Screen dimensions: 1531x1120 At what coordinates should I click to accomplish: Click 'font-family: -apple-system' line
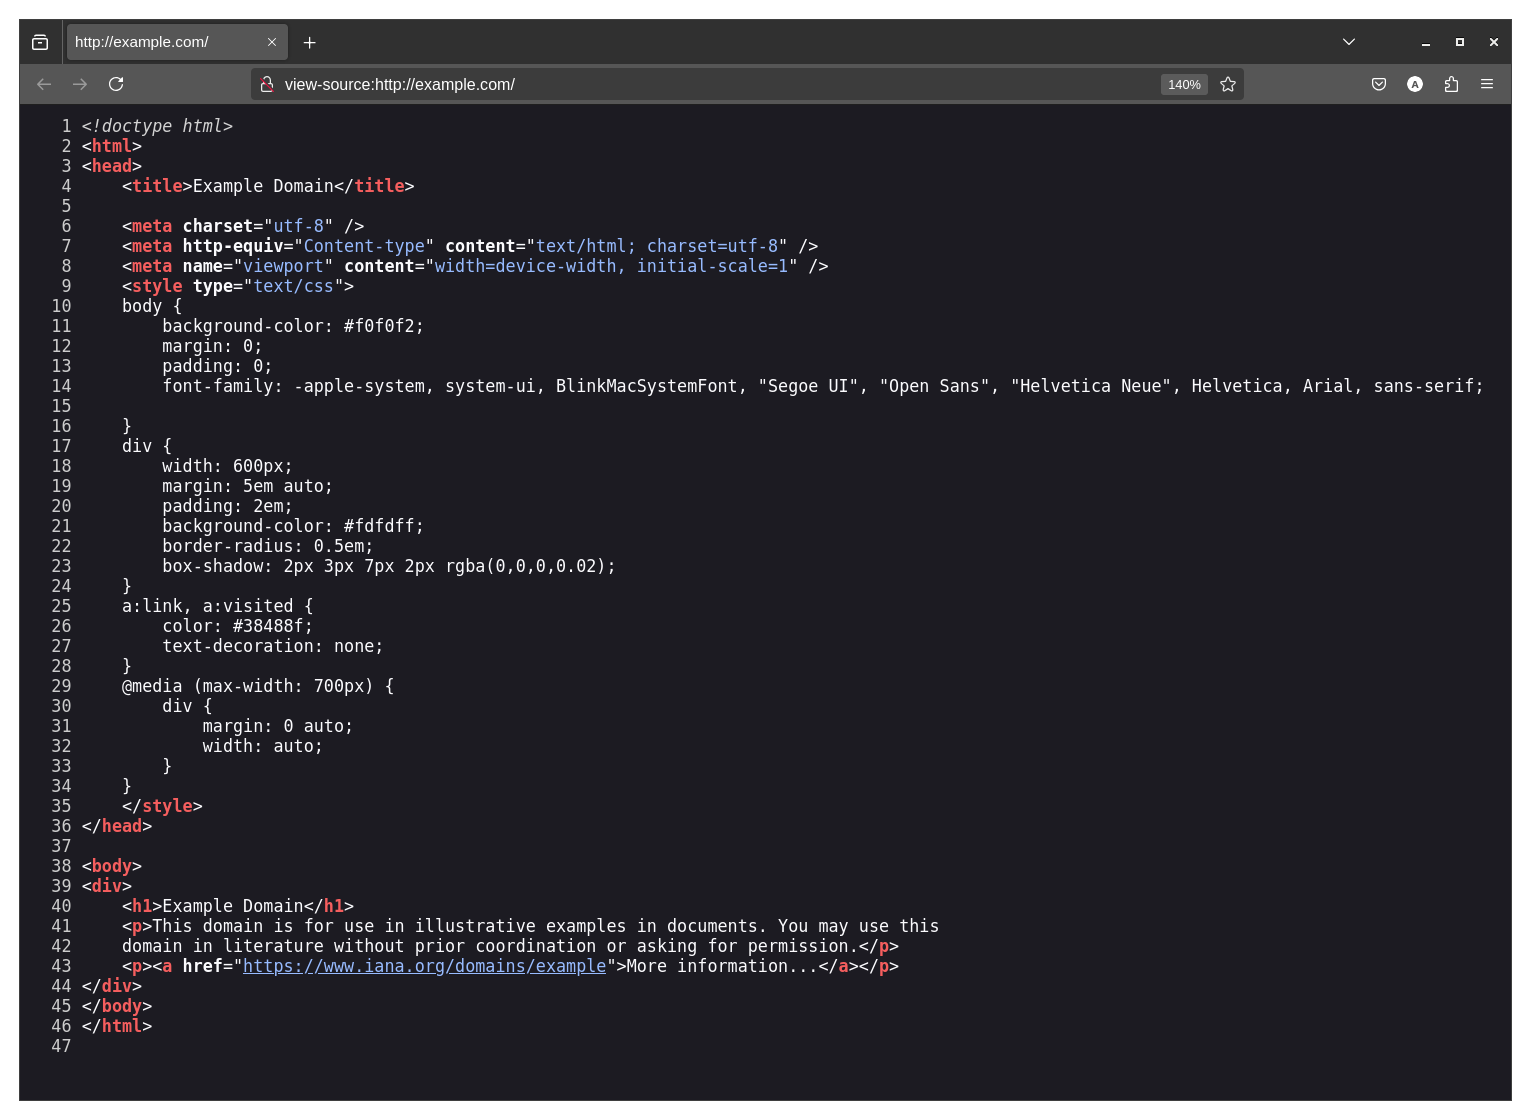[822, 386]
